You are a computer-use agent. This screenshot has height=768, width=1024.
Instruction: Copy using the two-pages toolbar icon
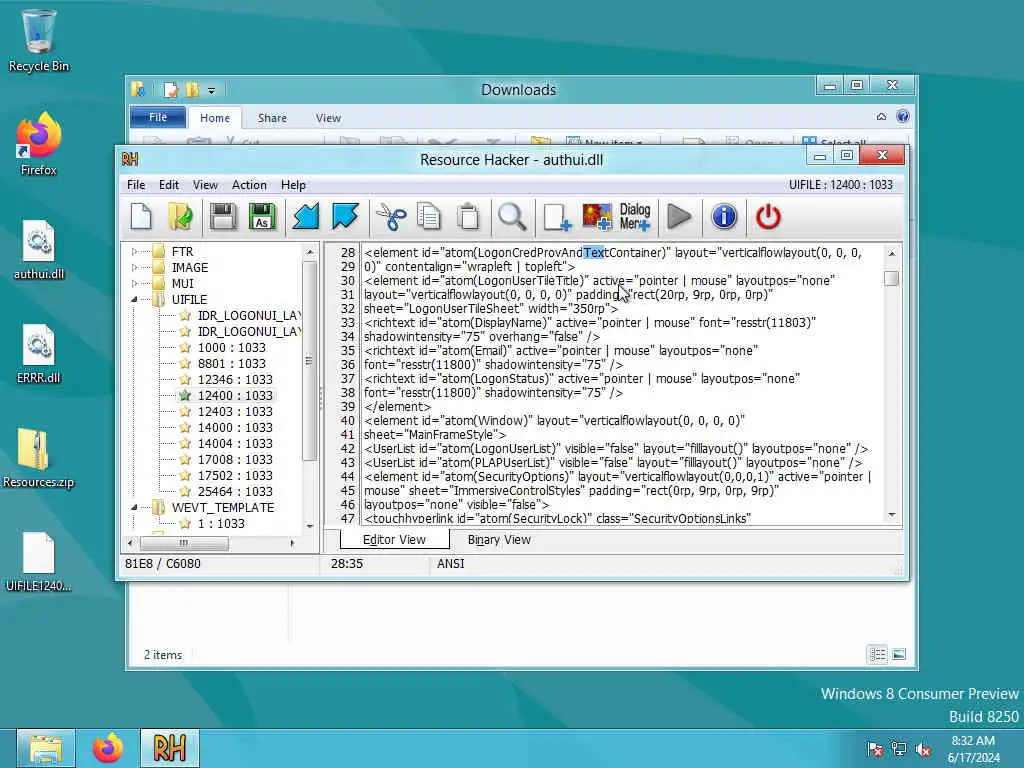tap(429, 217)
